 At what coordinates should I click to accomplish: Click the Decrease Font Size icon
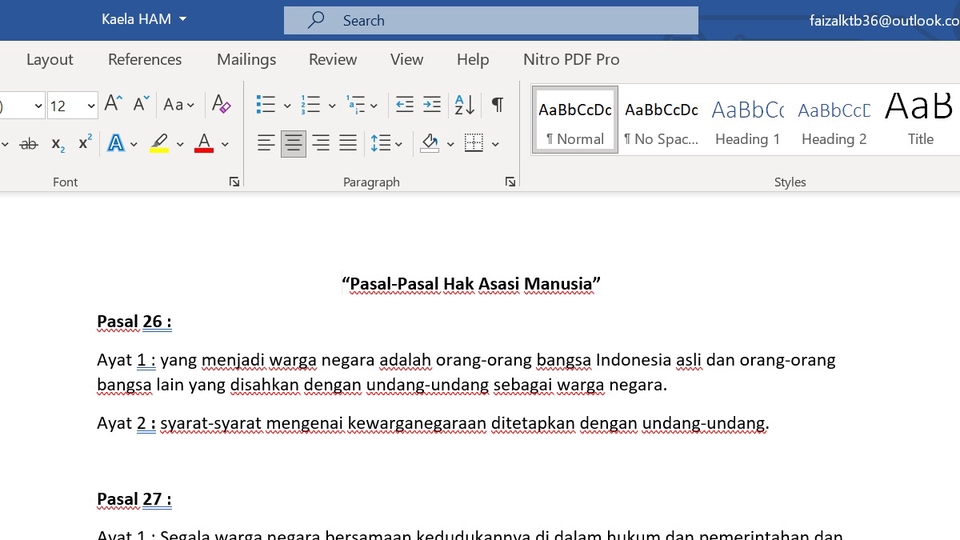pos(141,104)
